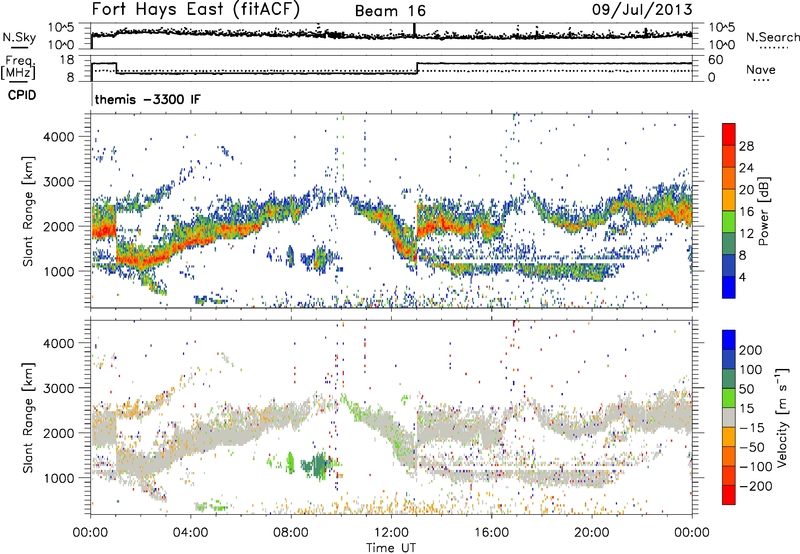This screenshot has width=800, height=554.
Task: Pick the blue 4–8 dB Power colorbar segment
Action: 729,266
